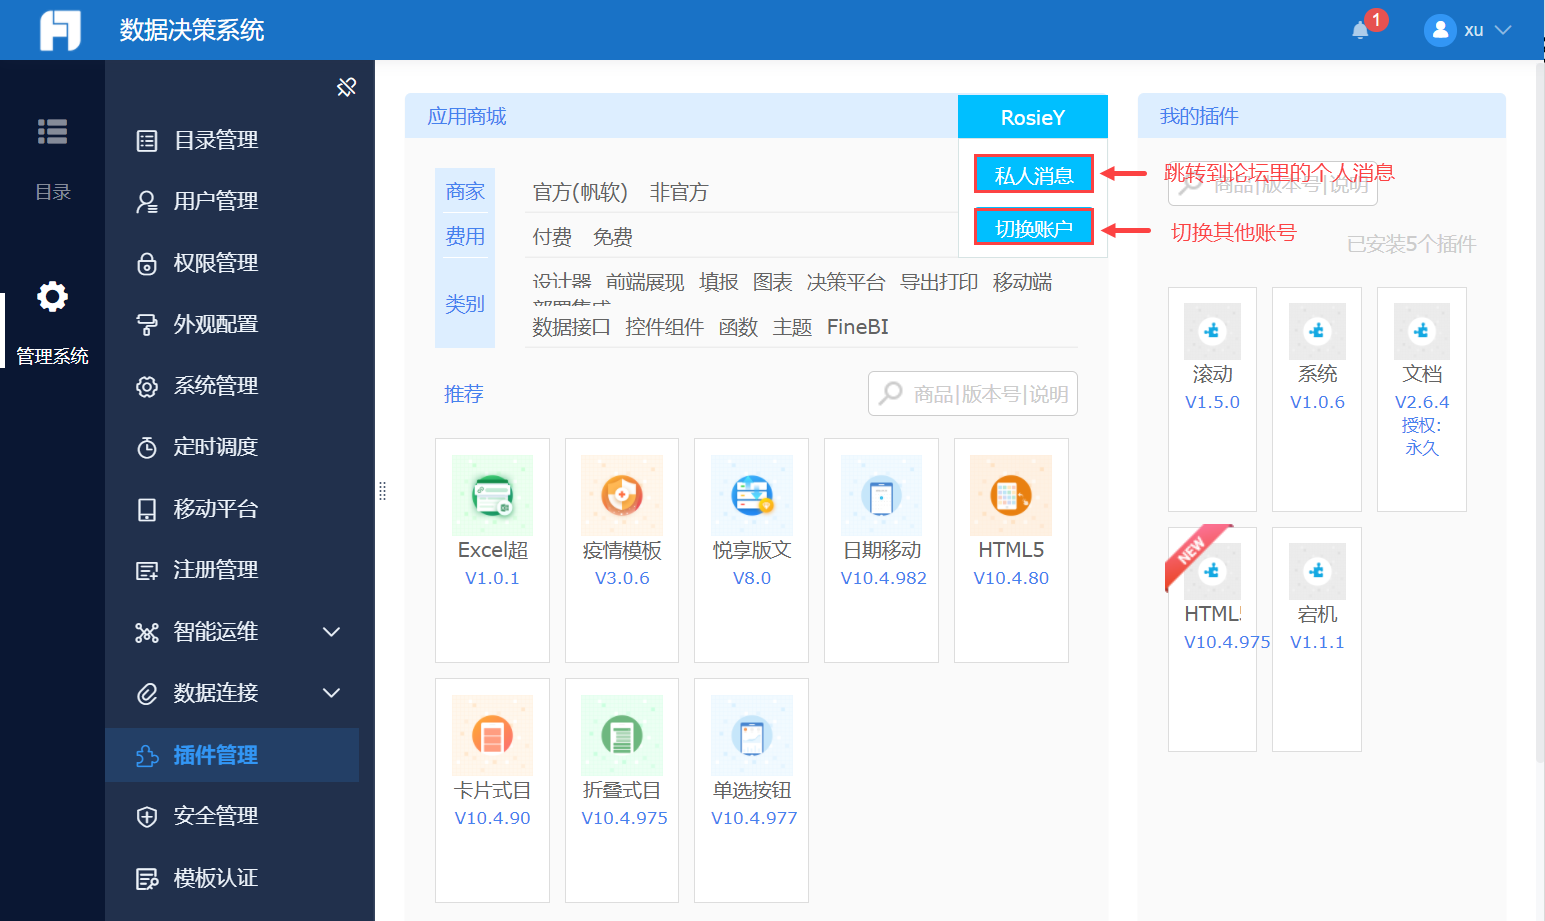Filter by 官方(帆软) merchant
Image resolution: width=1545 pixels, height=921 pixels.
coord(580,192)
